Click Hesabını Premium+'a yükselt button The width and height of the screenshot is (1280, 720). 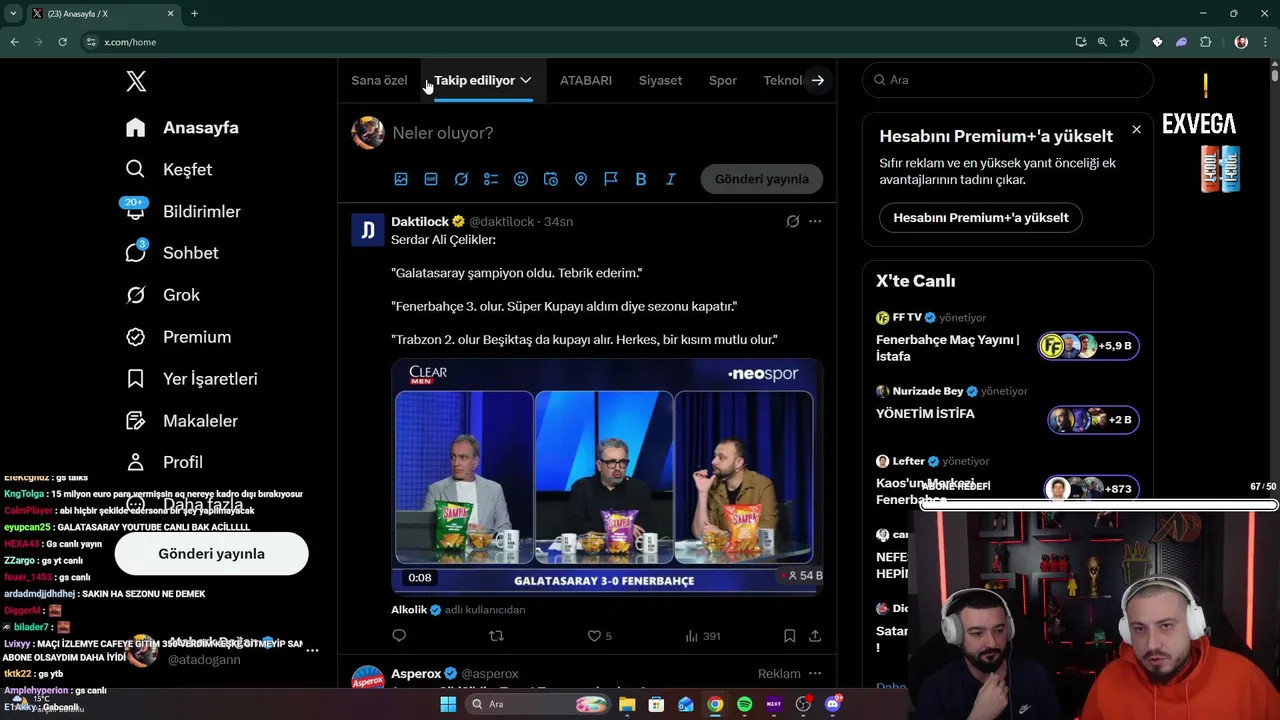point(981,218)
